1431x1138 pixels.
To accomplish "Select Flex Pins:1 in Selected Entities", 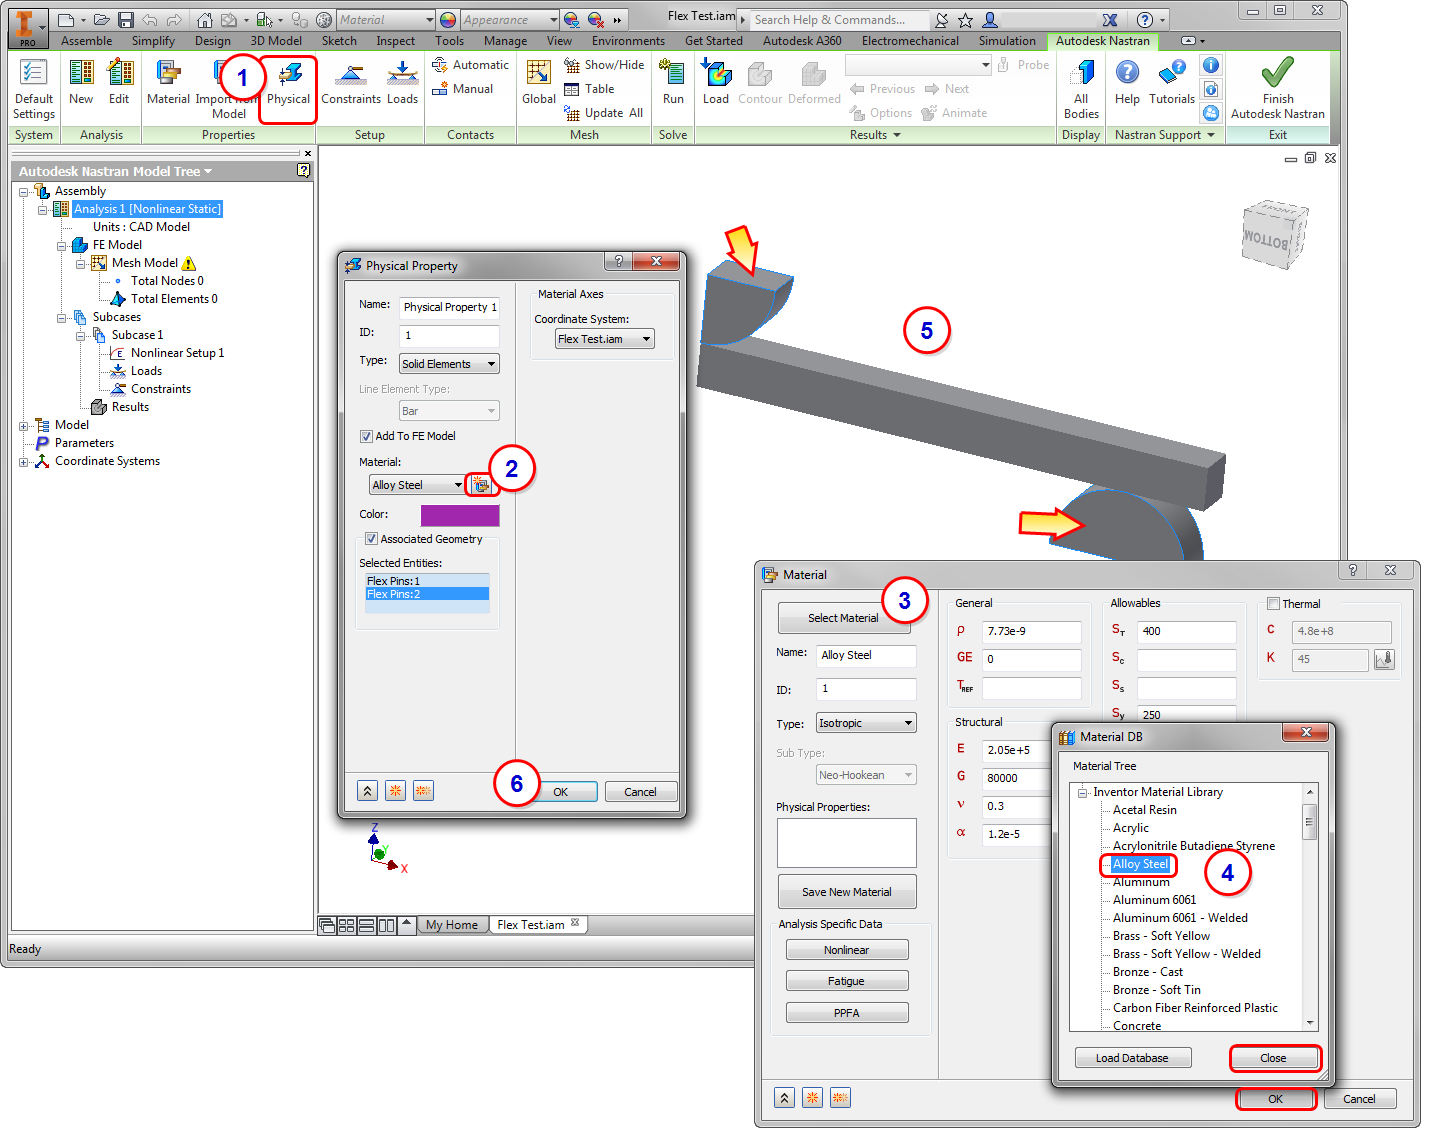I will (x=427, y=581).
